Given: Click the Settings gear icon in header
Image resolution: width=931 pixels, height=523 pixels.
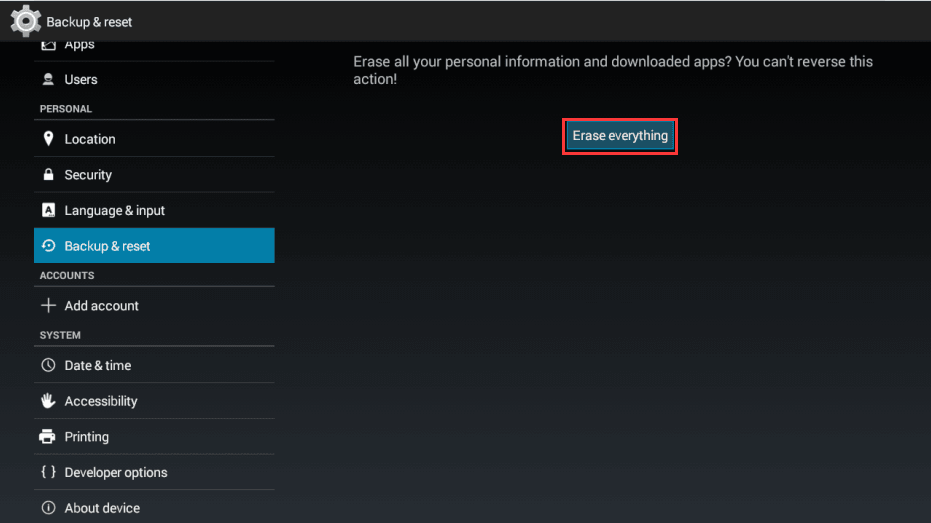Looking at the screenshot, I should tap(25, 21).
